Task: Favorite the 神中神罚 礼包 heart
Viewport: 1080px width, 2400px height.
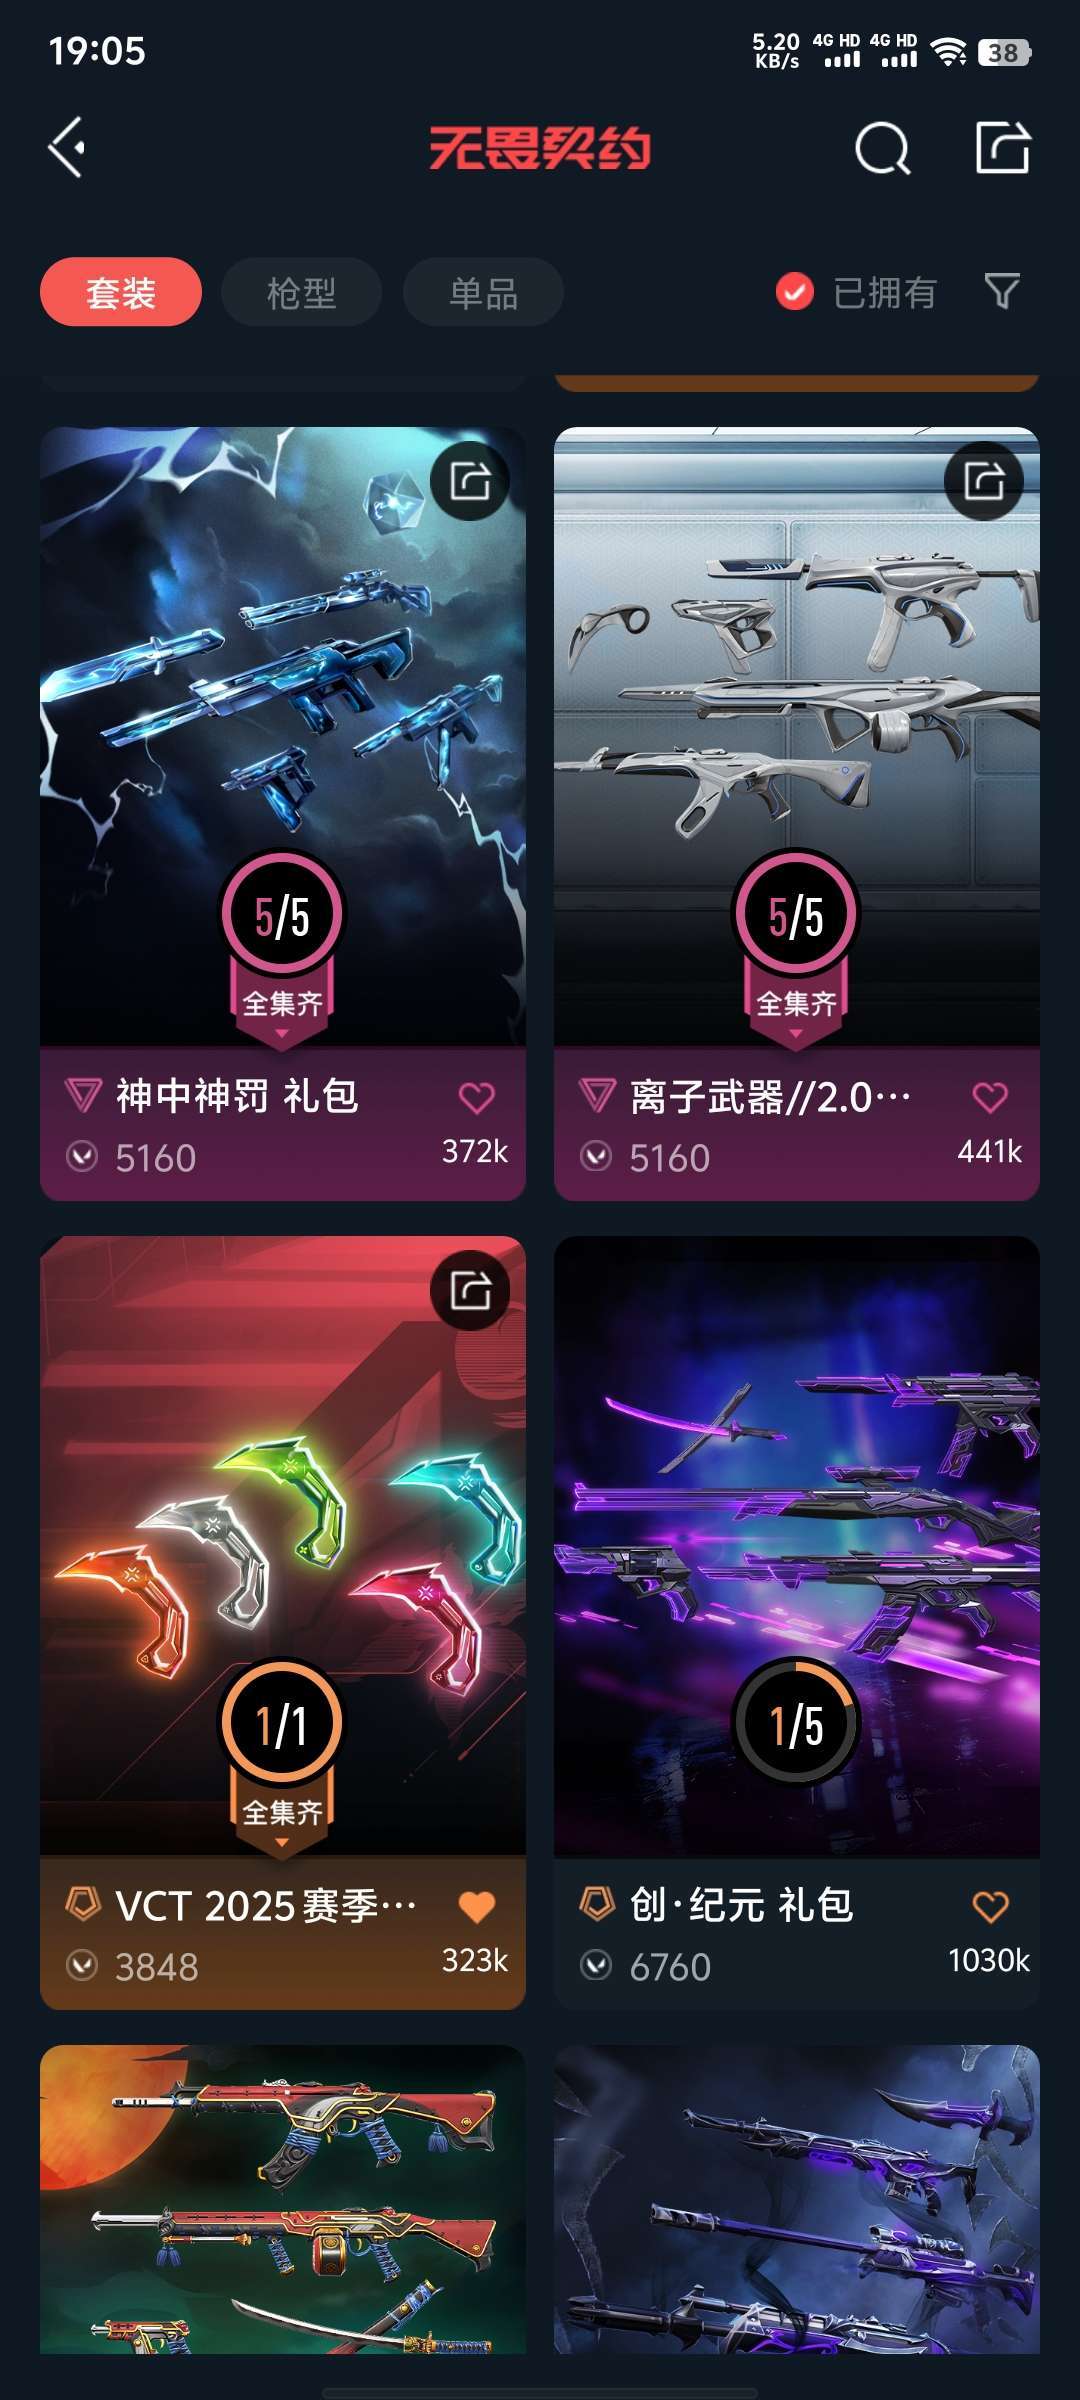Action: click(x=477, y=1098)
